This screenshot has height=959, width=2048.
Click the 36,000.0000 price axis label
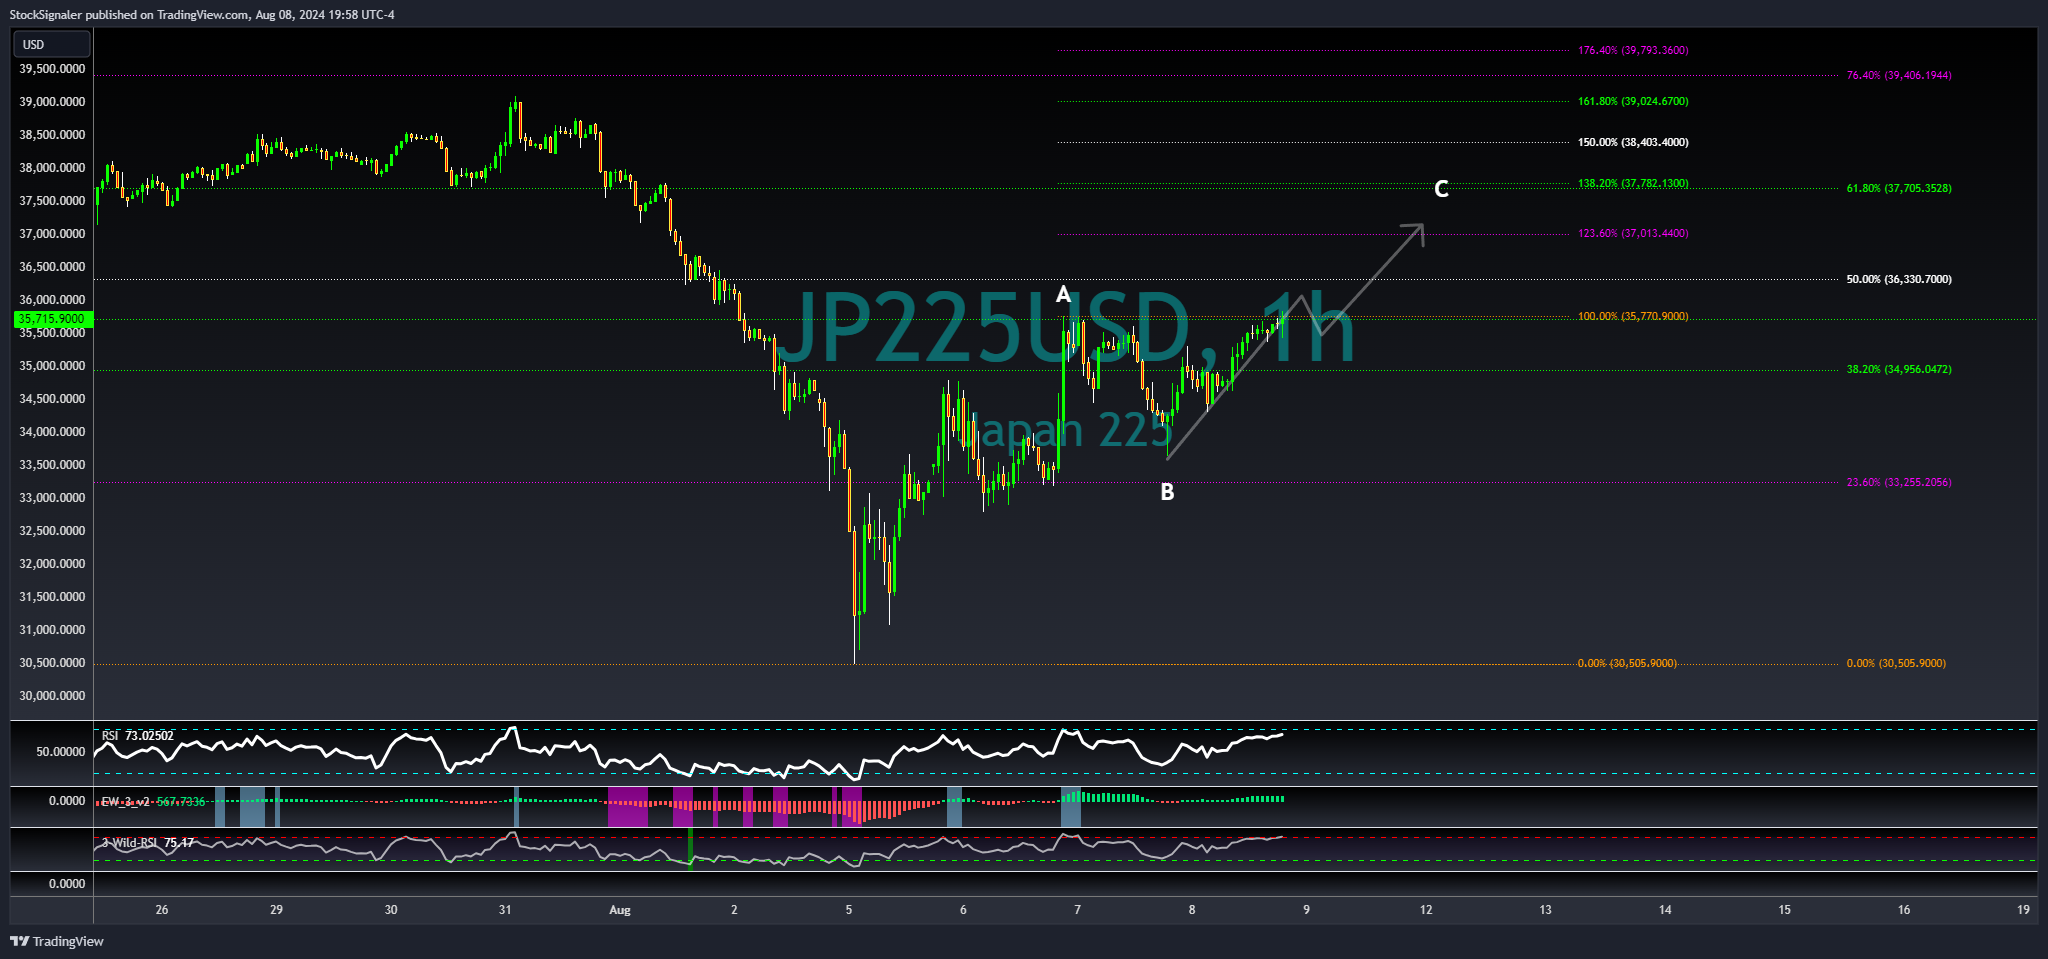(x=52, y=300)
